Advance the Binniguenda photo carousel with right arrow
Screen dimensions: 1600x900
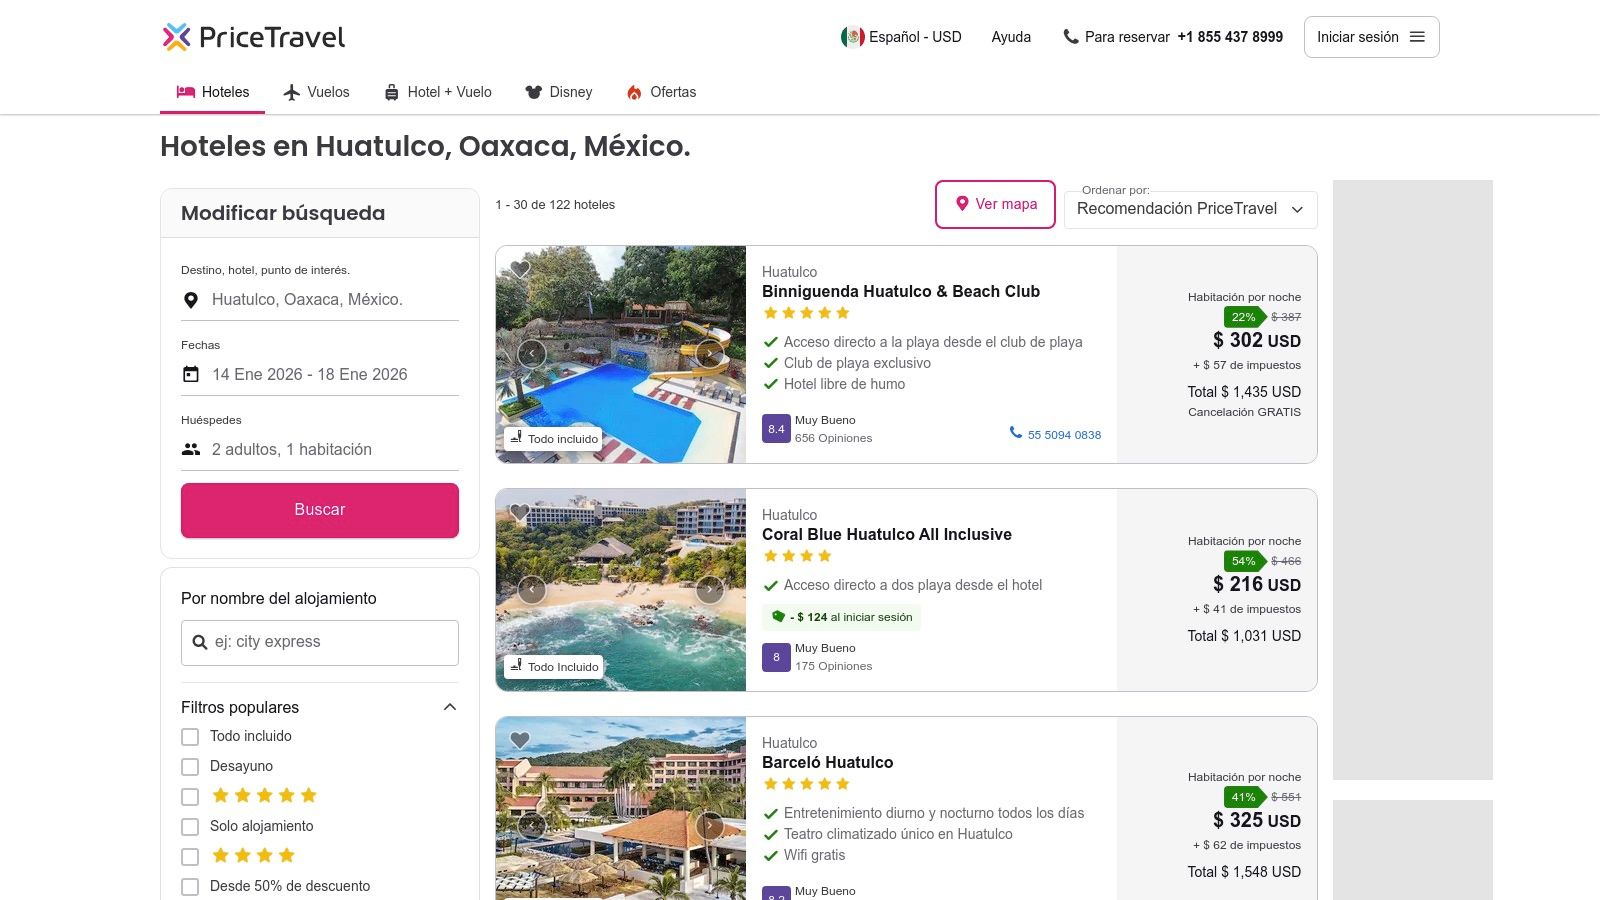point(710,354)
